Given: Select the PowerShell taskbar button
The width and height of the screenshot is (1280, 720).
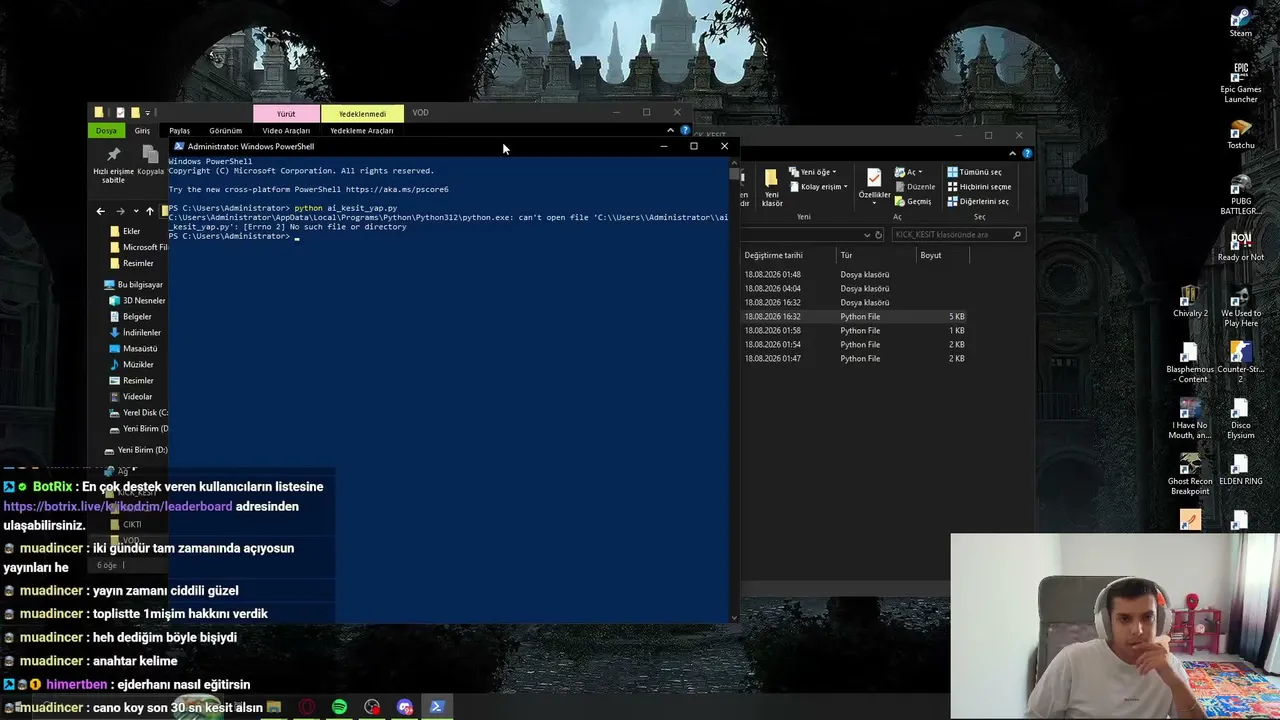Looking at the screenshot, I should (x=437, y=707).
